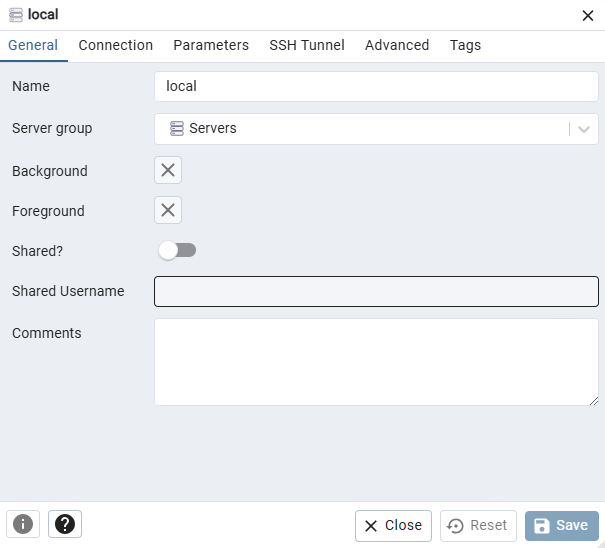Click the server icon beside local title
The image size is (605, 548).
16,15
